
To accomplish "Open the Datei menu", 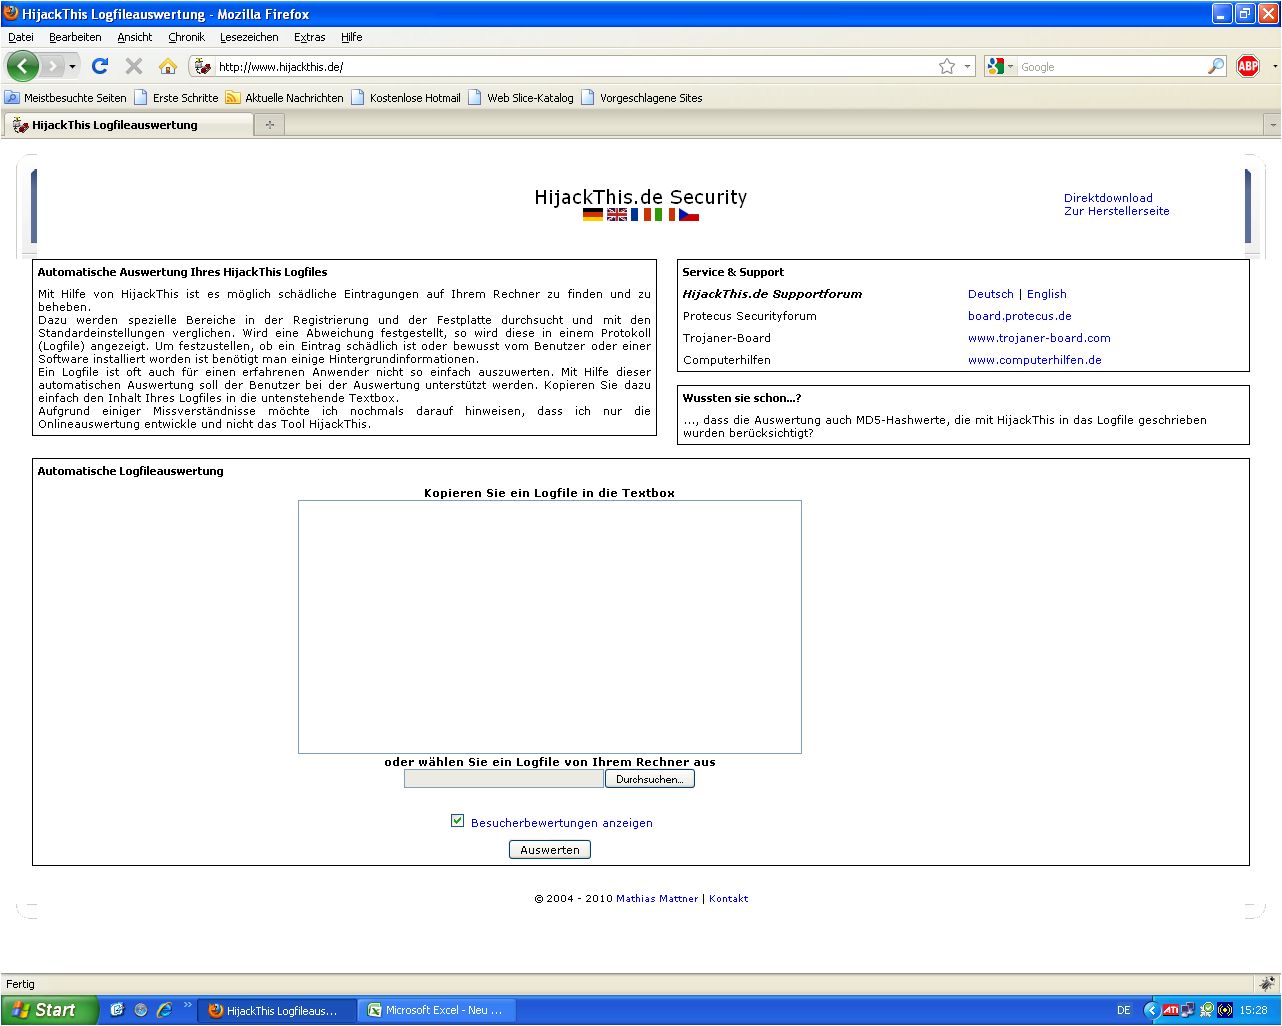I will [21, 37].
